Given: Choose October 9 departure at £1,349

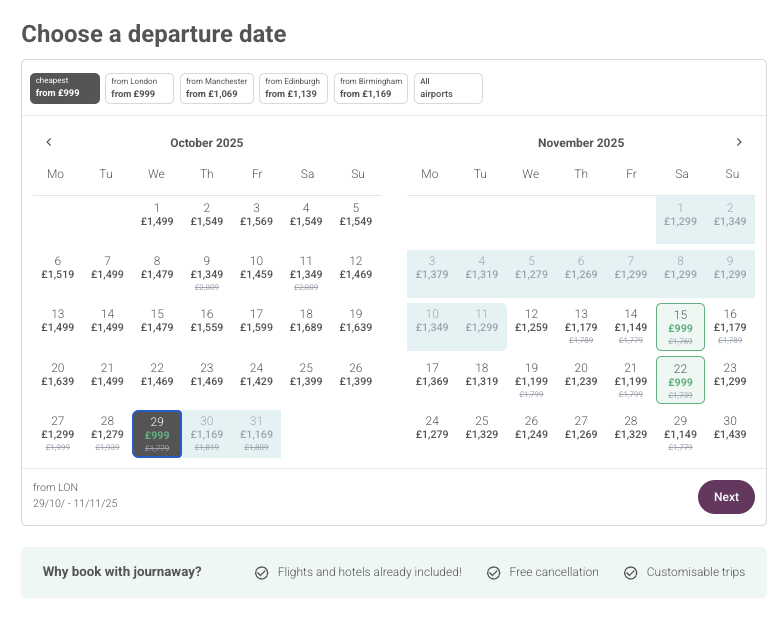Looking at the screenshot, I should tap(207, 272).
